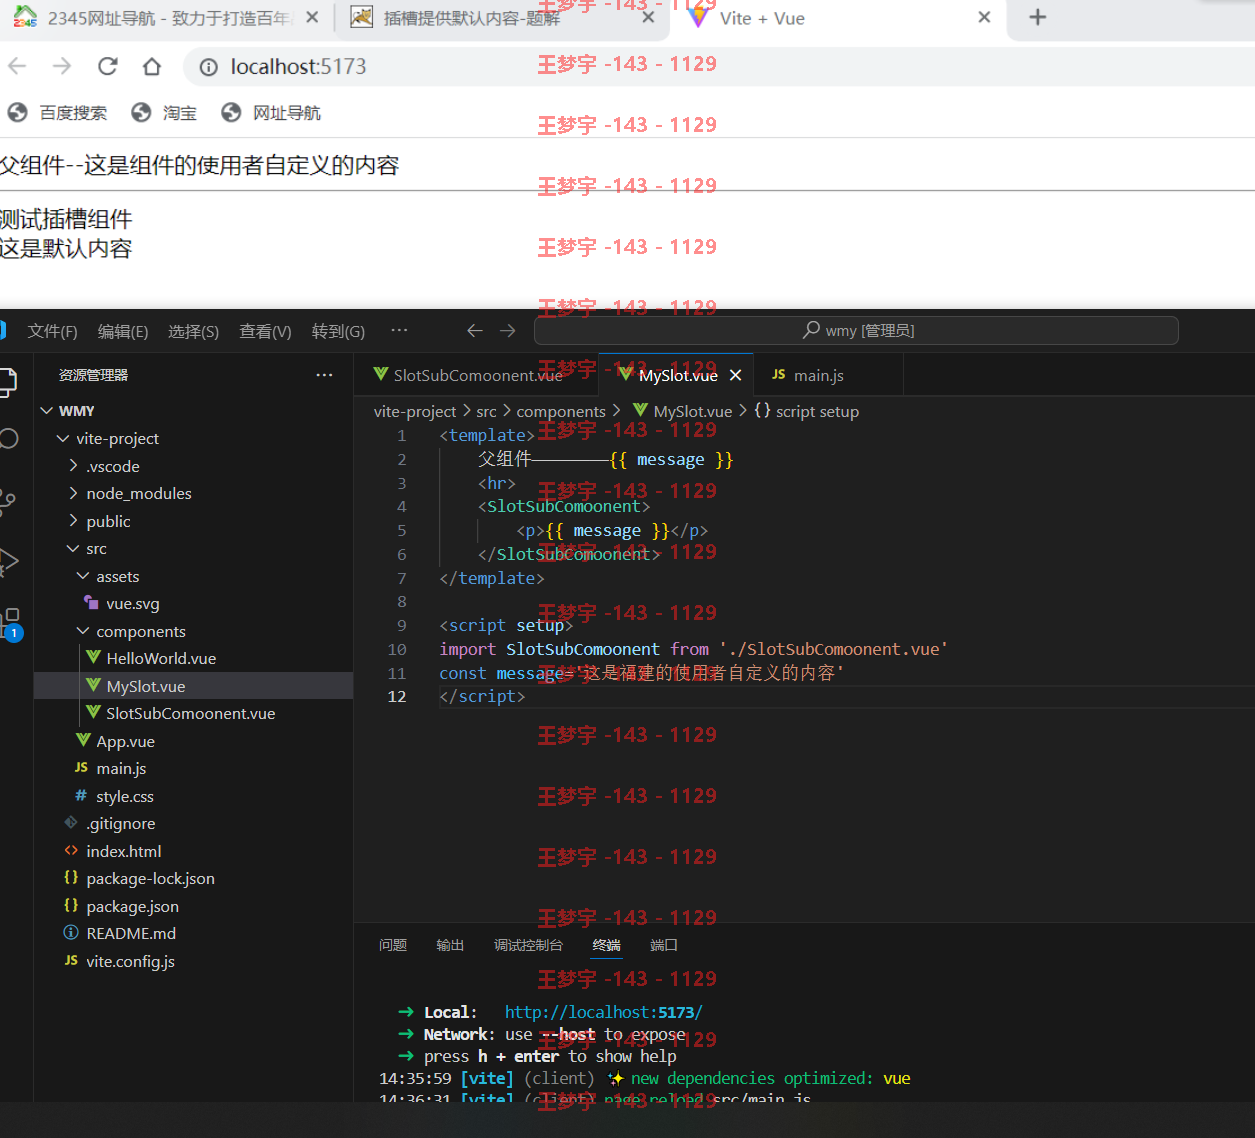Viewport: 1255px width, 1138px height.
Task: Open package-lock.json in the file tree
Action: [x=150, y=879]
